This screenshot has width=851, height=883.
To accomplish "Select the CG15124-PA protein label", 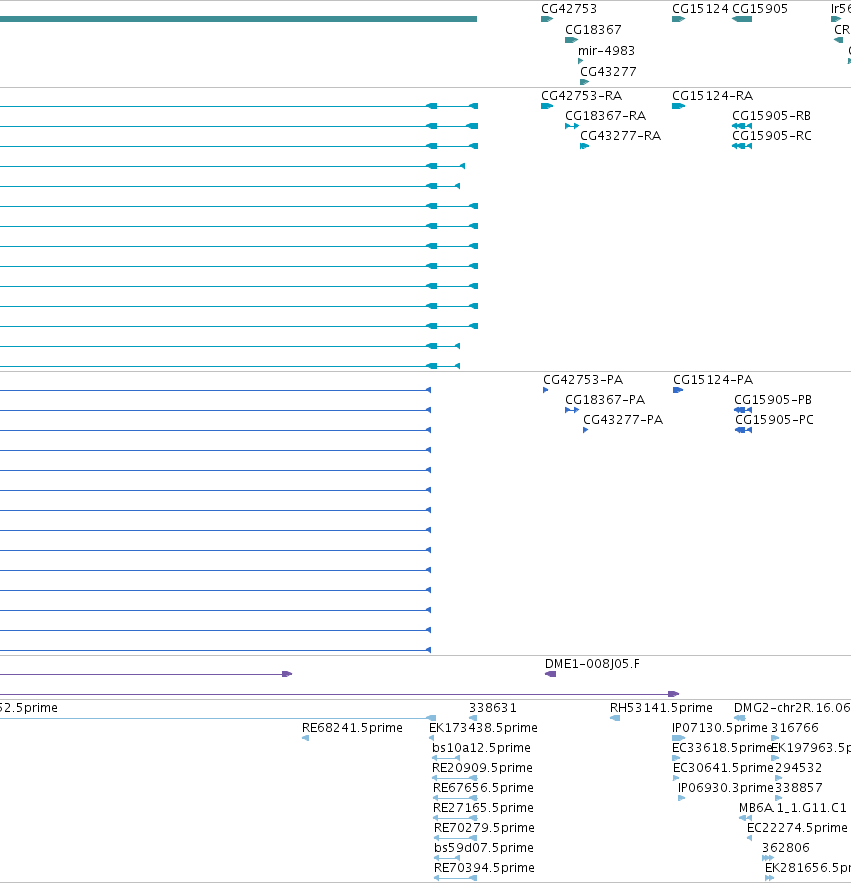I will (x=713, y=380).
